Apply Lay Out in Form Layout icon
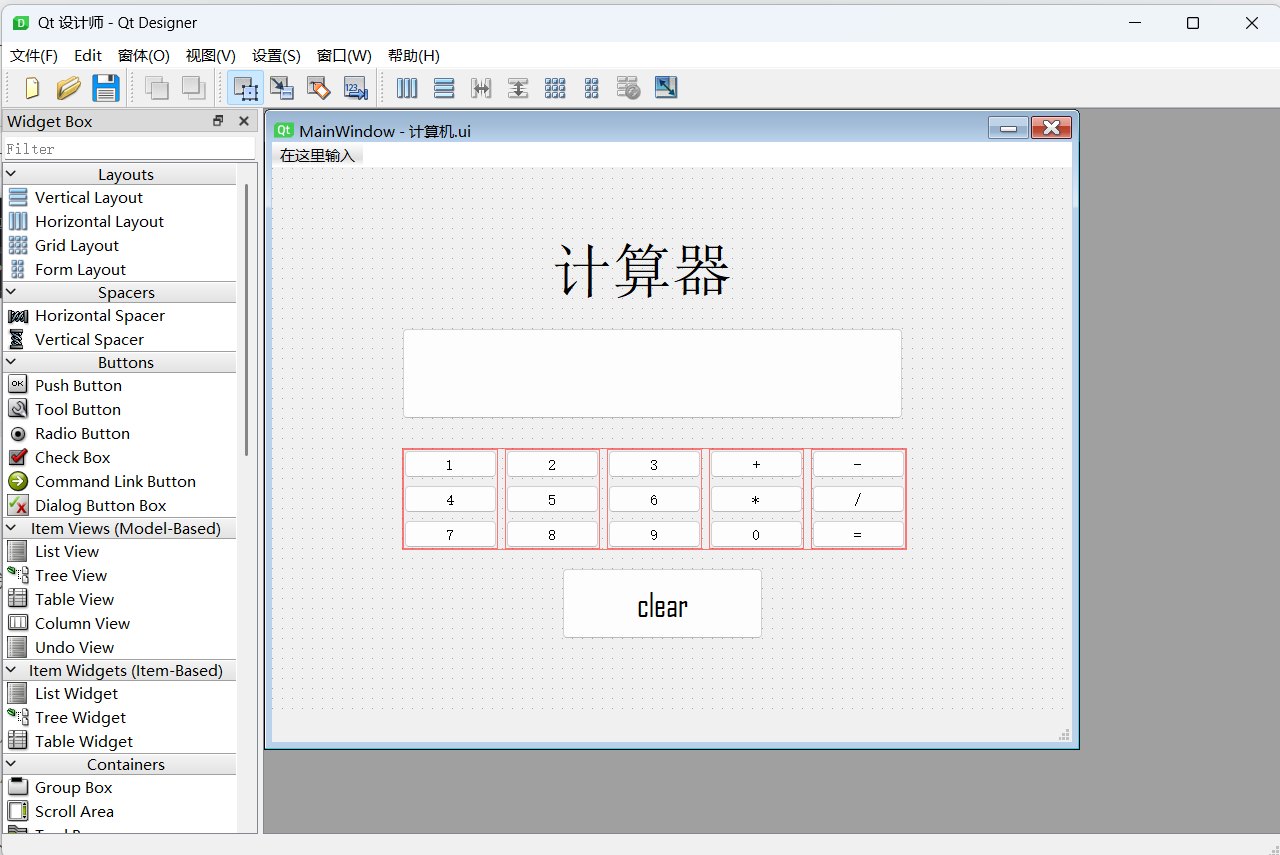The image size is (1280, 855). [x=592, y=88]
